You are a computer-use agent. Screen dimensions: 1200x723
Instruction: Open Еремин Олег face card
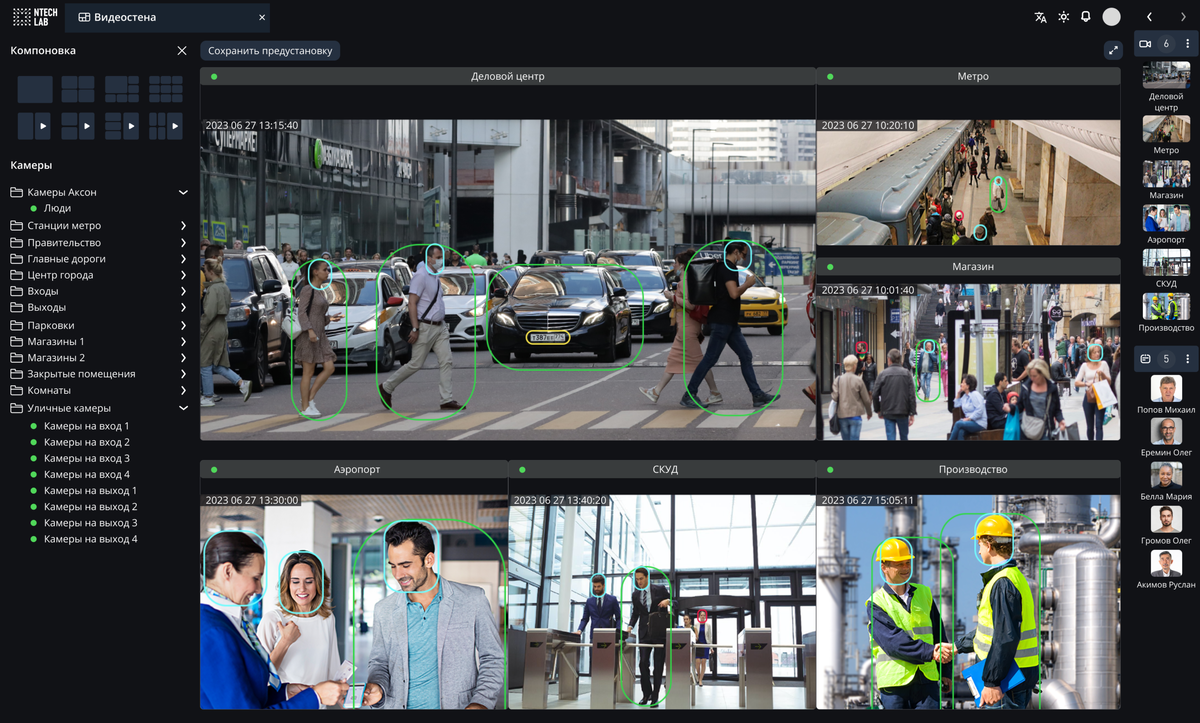(x=1166, y=432)
